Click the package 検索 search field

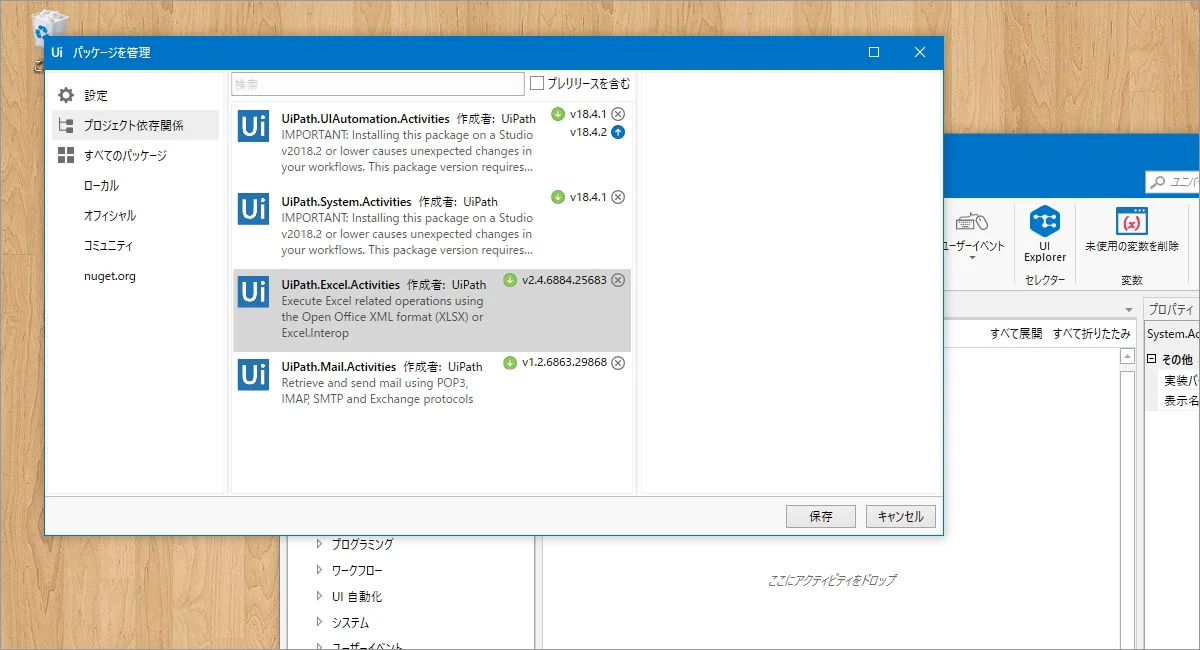click(x=378, y=84)
